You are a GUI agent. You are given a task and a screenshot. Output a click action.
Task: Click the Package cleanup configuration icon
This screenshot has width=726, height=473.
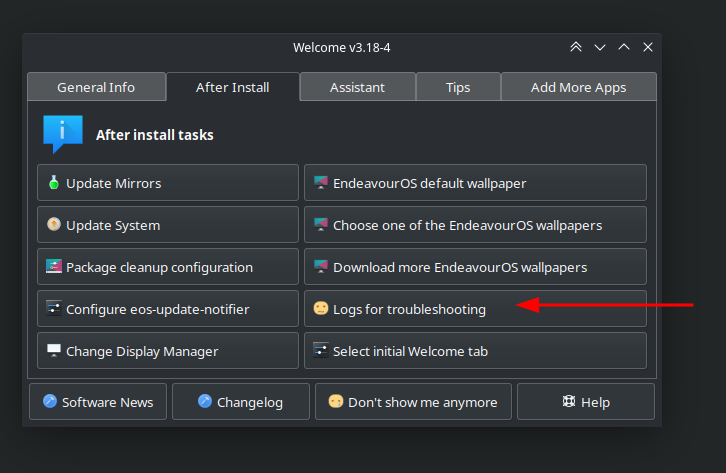54,267
